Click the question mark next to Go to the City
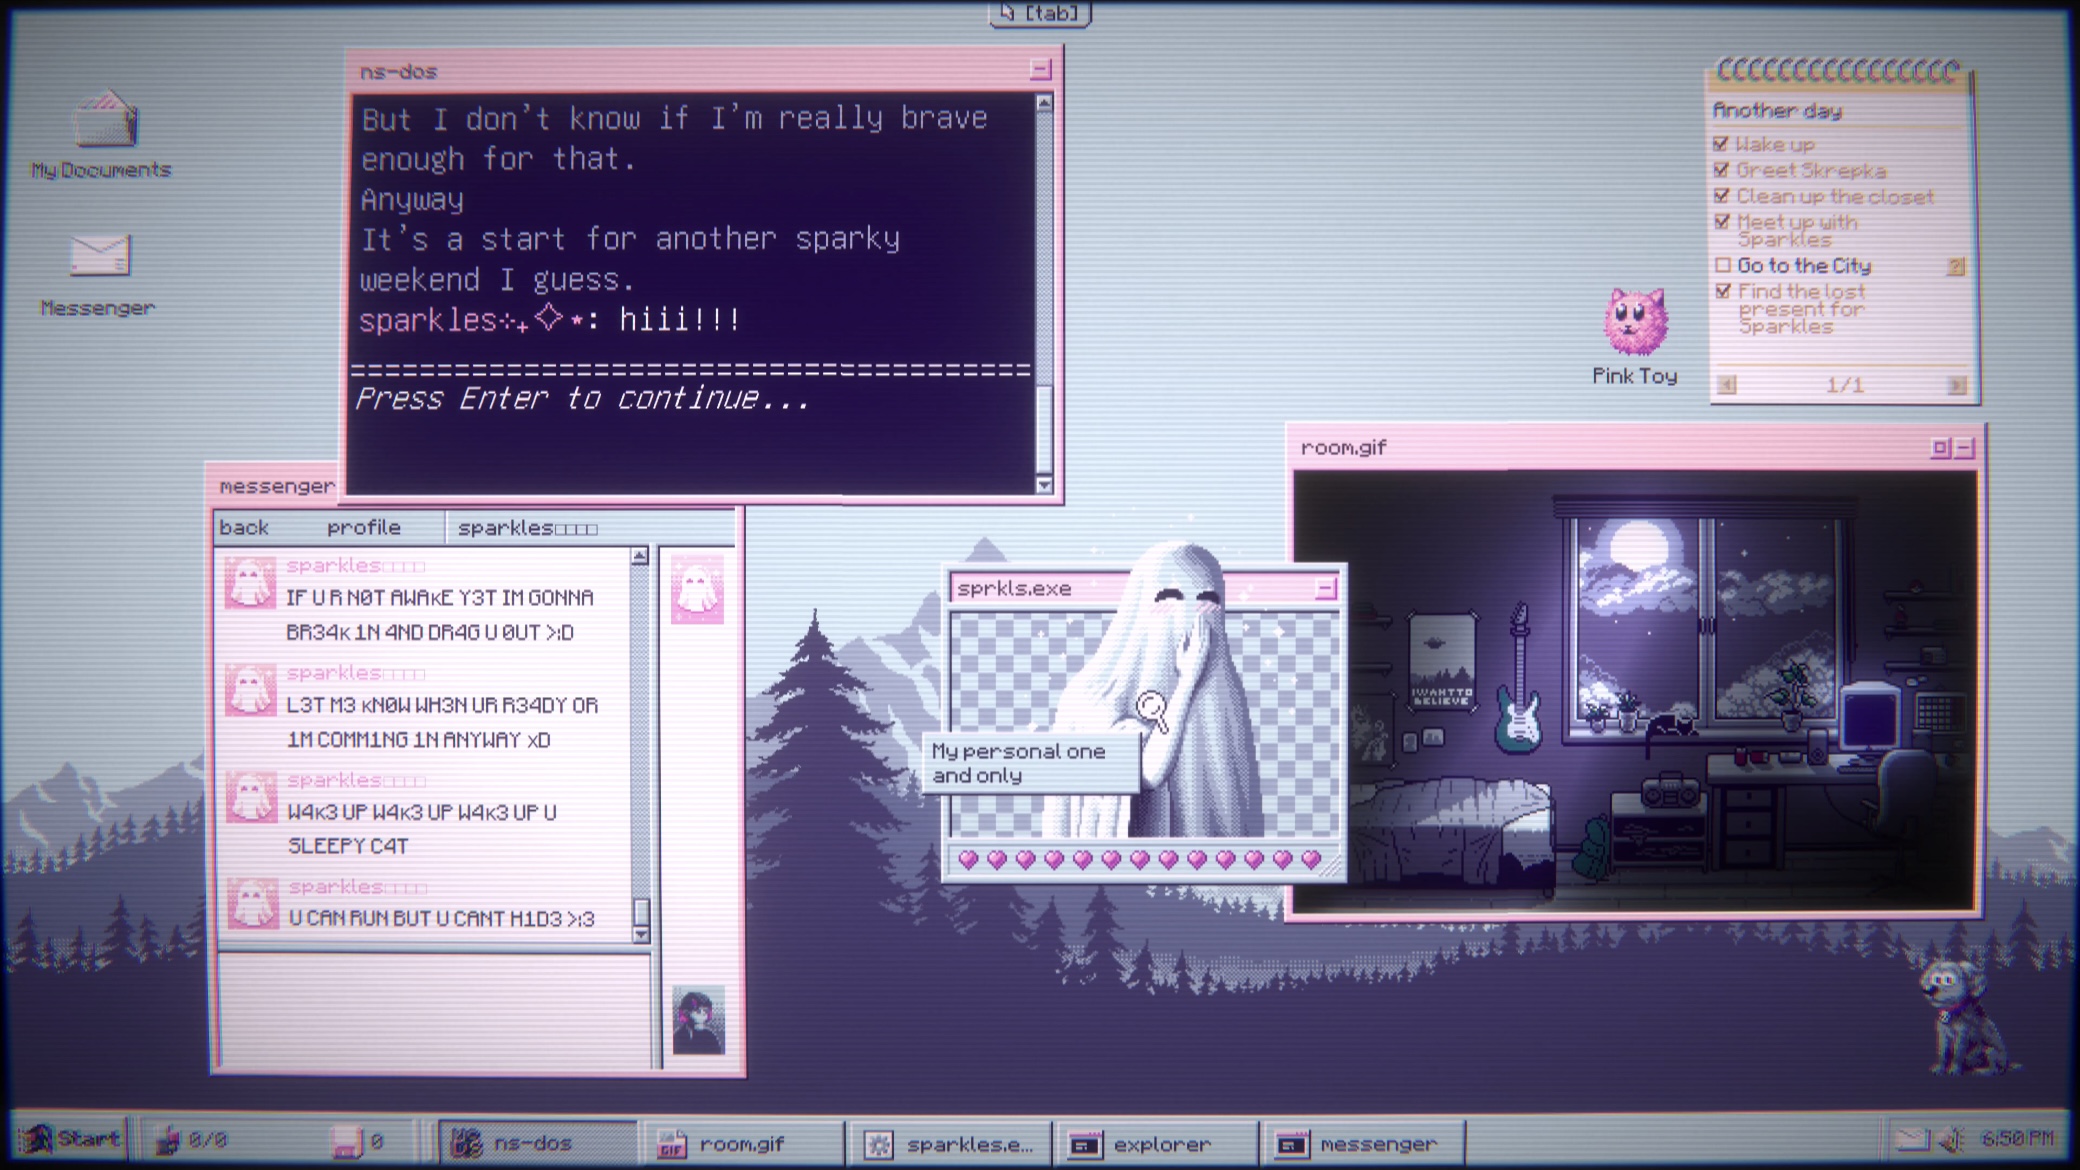This screenshot has width=2080, height=1170. coord(1956,266)
